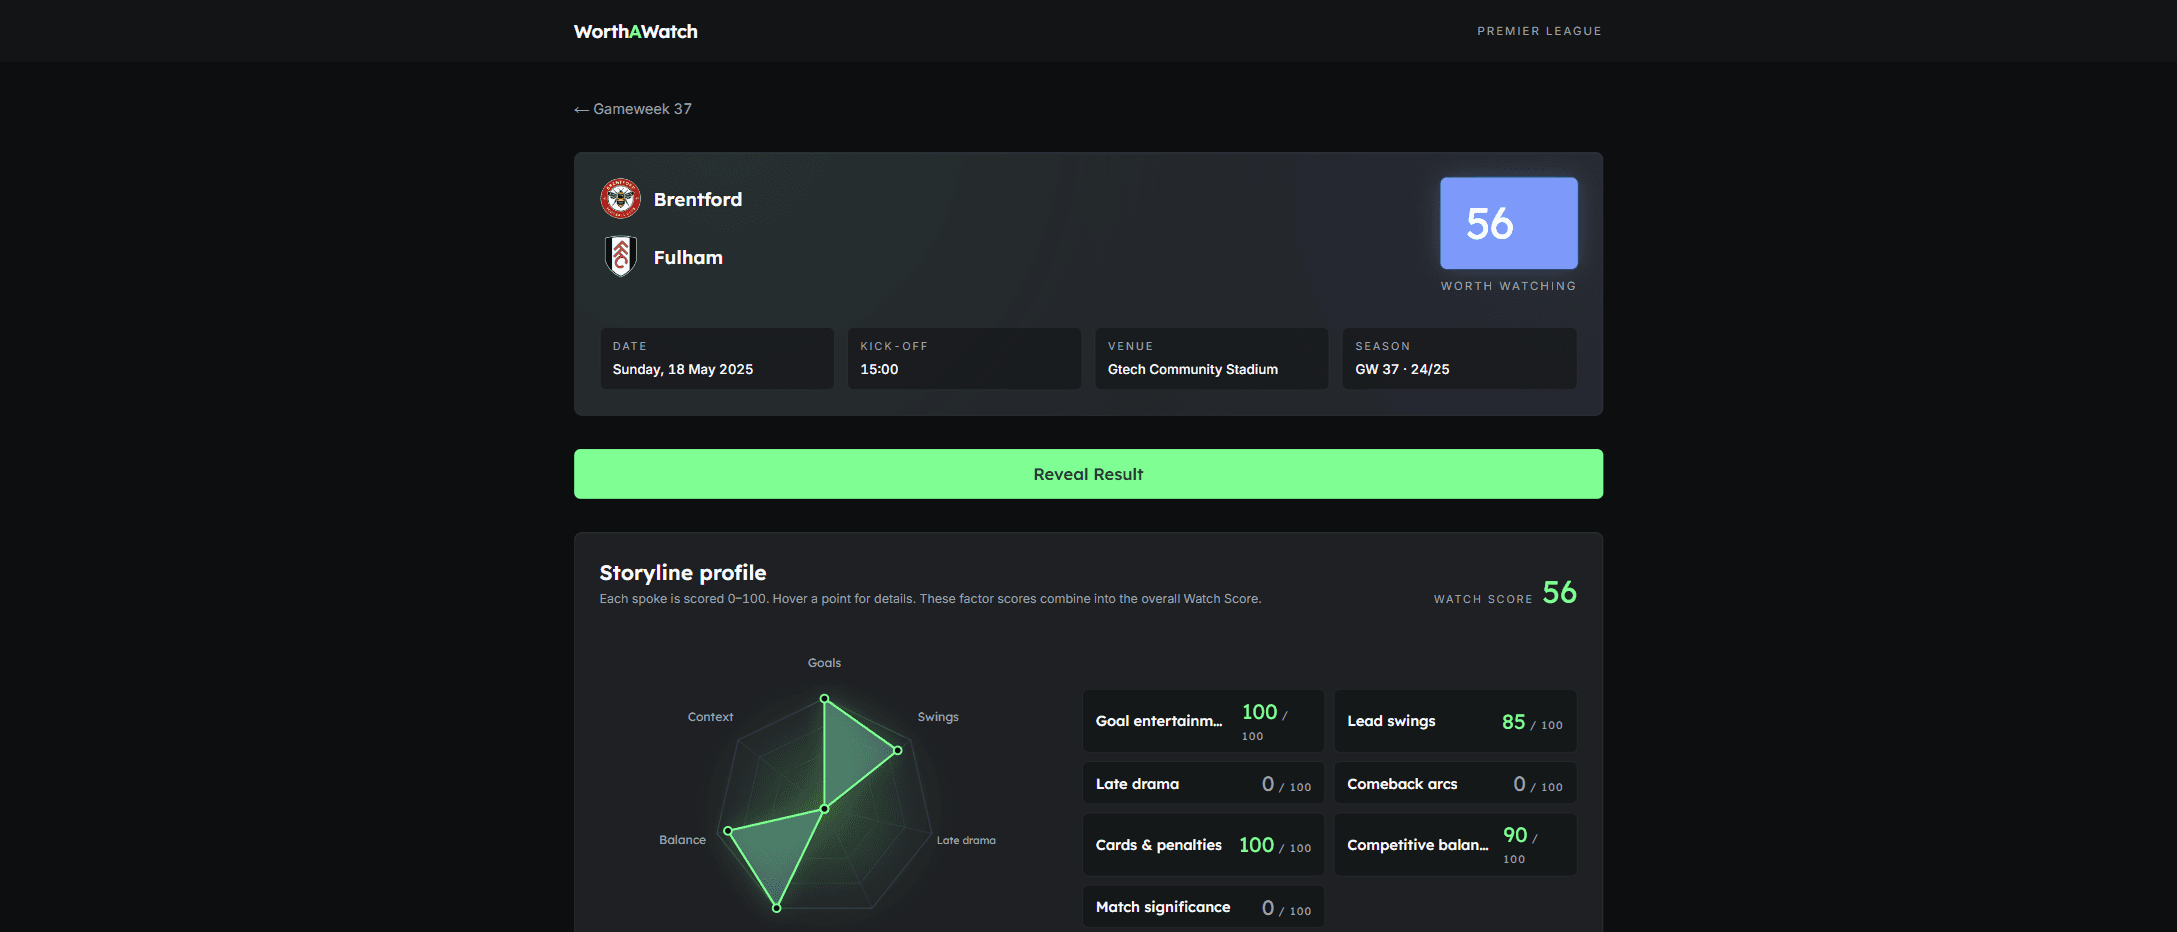This screenshot has width=2177, height=932.
Task: Click the Goal entertainment score card
Action: pyautogui.click(x=1203, y=721)
